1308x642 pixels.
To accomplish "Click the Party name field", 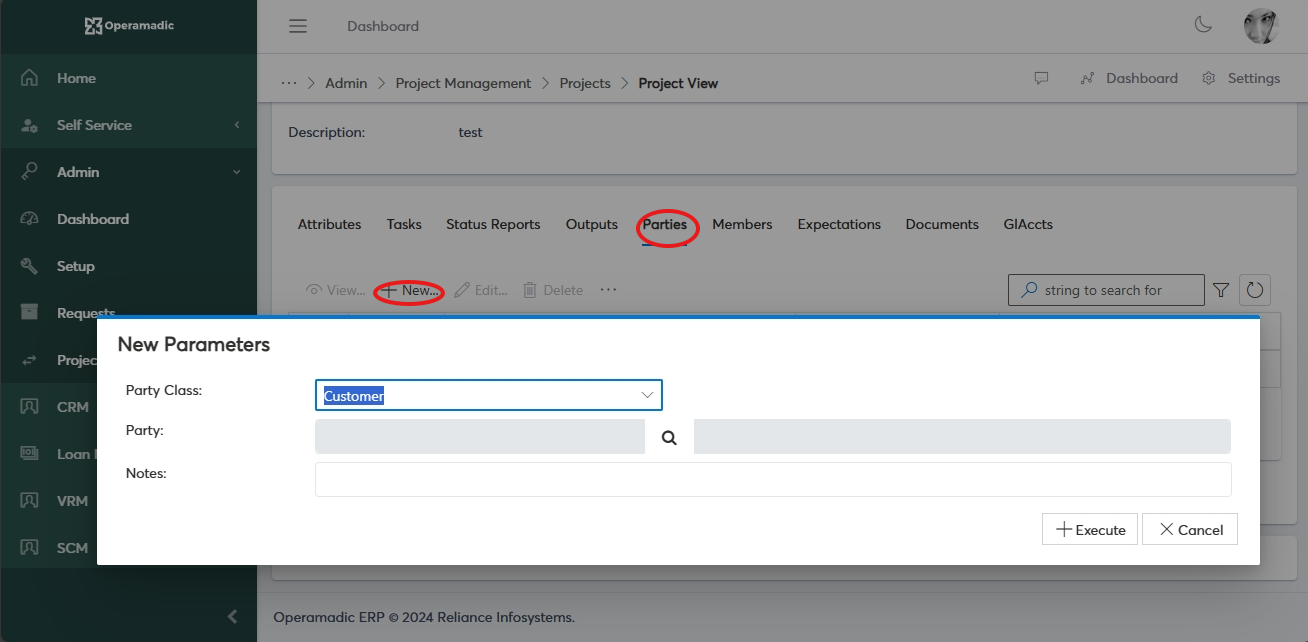I will [962, 437].
